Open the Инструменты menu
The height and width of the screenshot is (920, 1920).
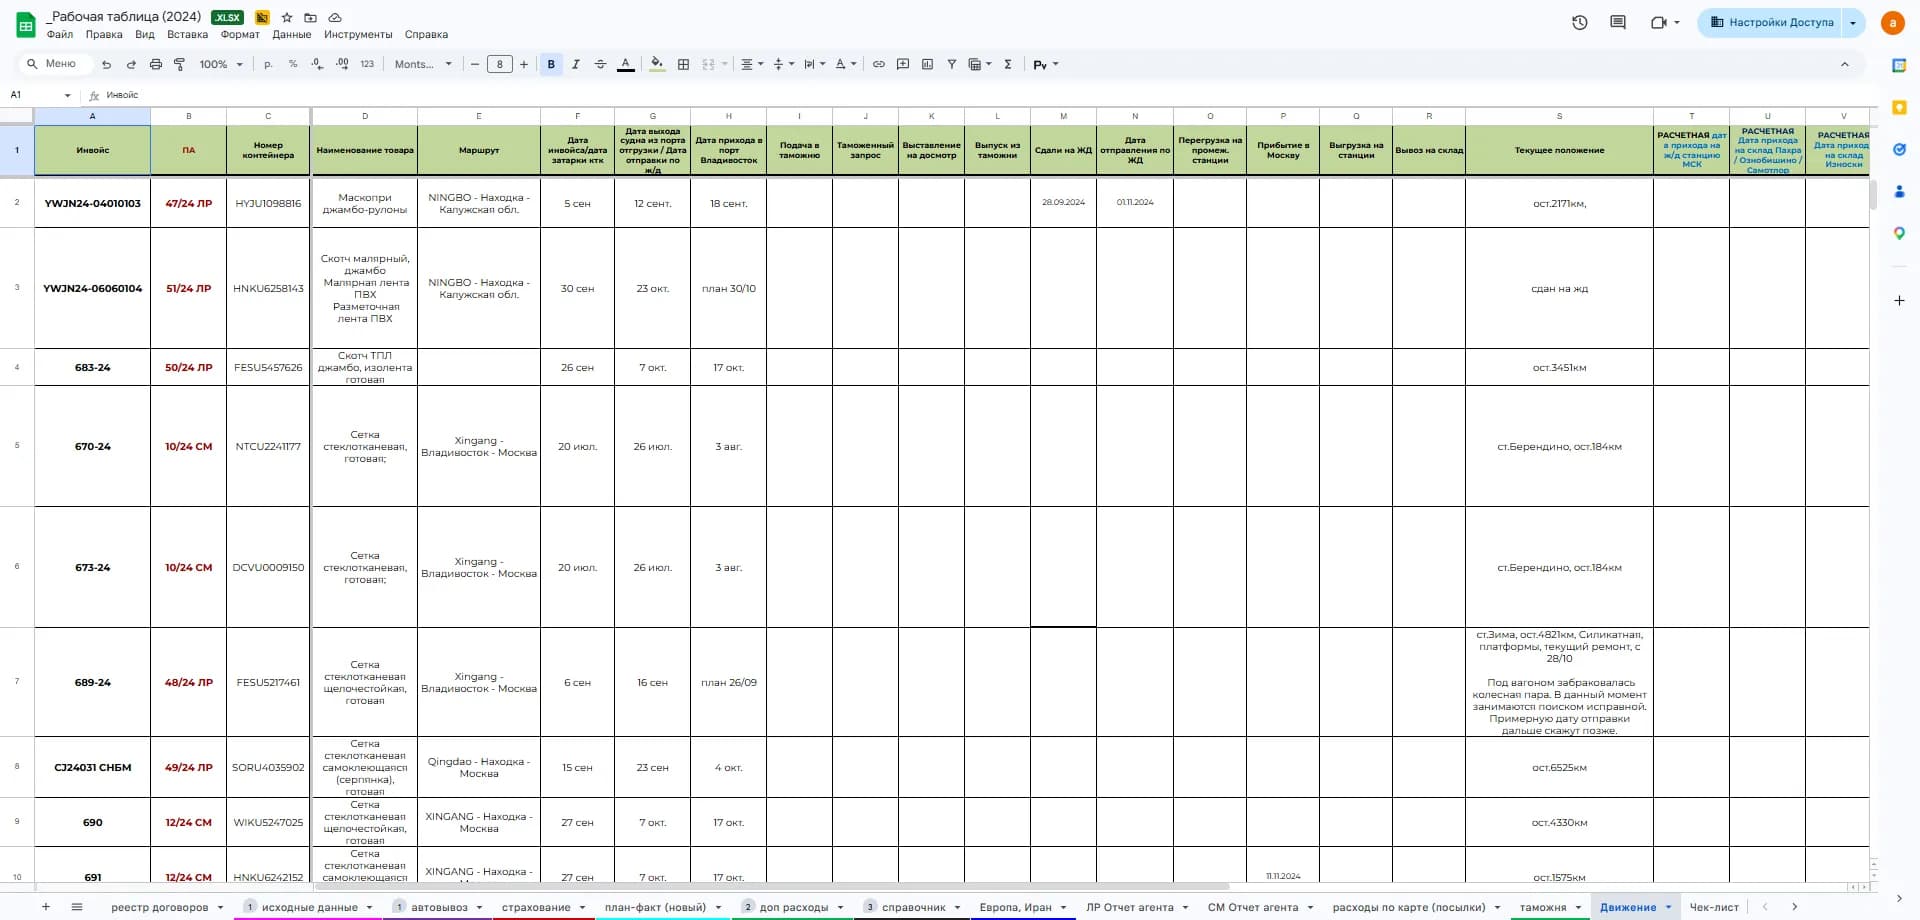click(x=358, y=34)
